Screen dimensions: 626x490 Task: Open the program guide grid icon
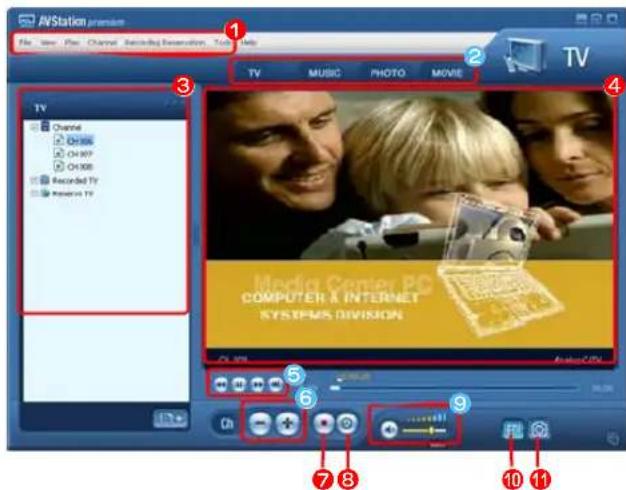pos(513,430)
